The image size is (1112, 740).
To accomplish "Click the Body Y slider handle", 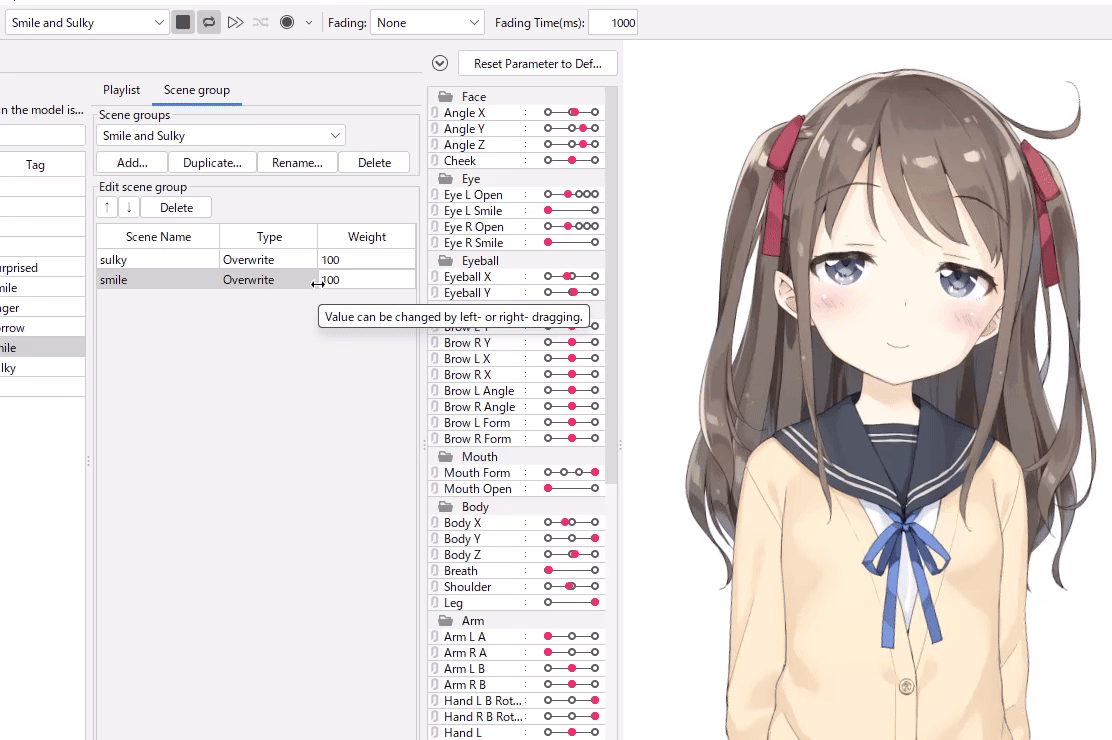I will coord(594,539).
